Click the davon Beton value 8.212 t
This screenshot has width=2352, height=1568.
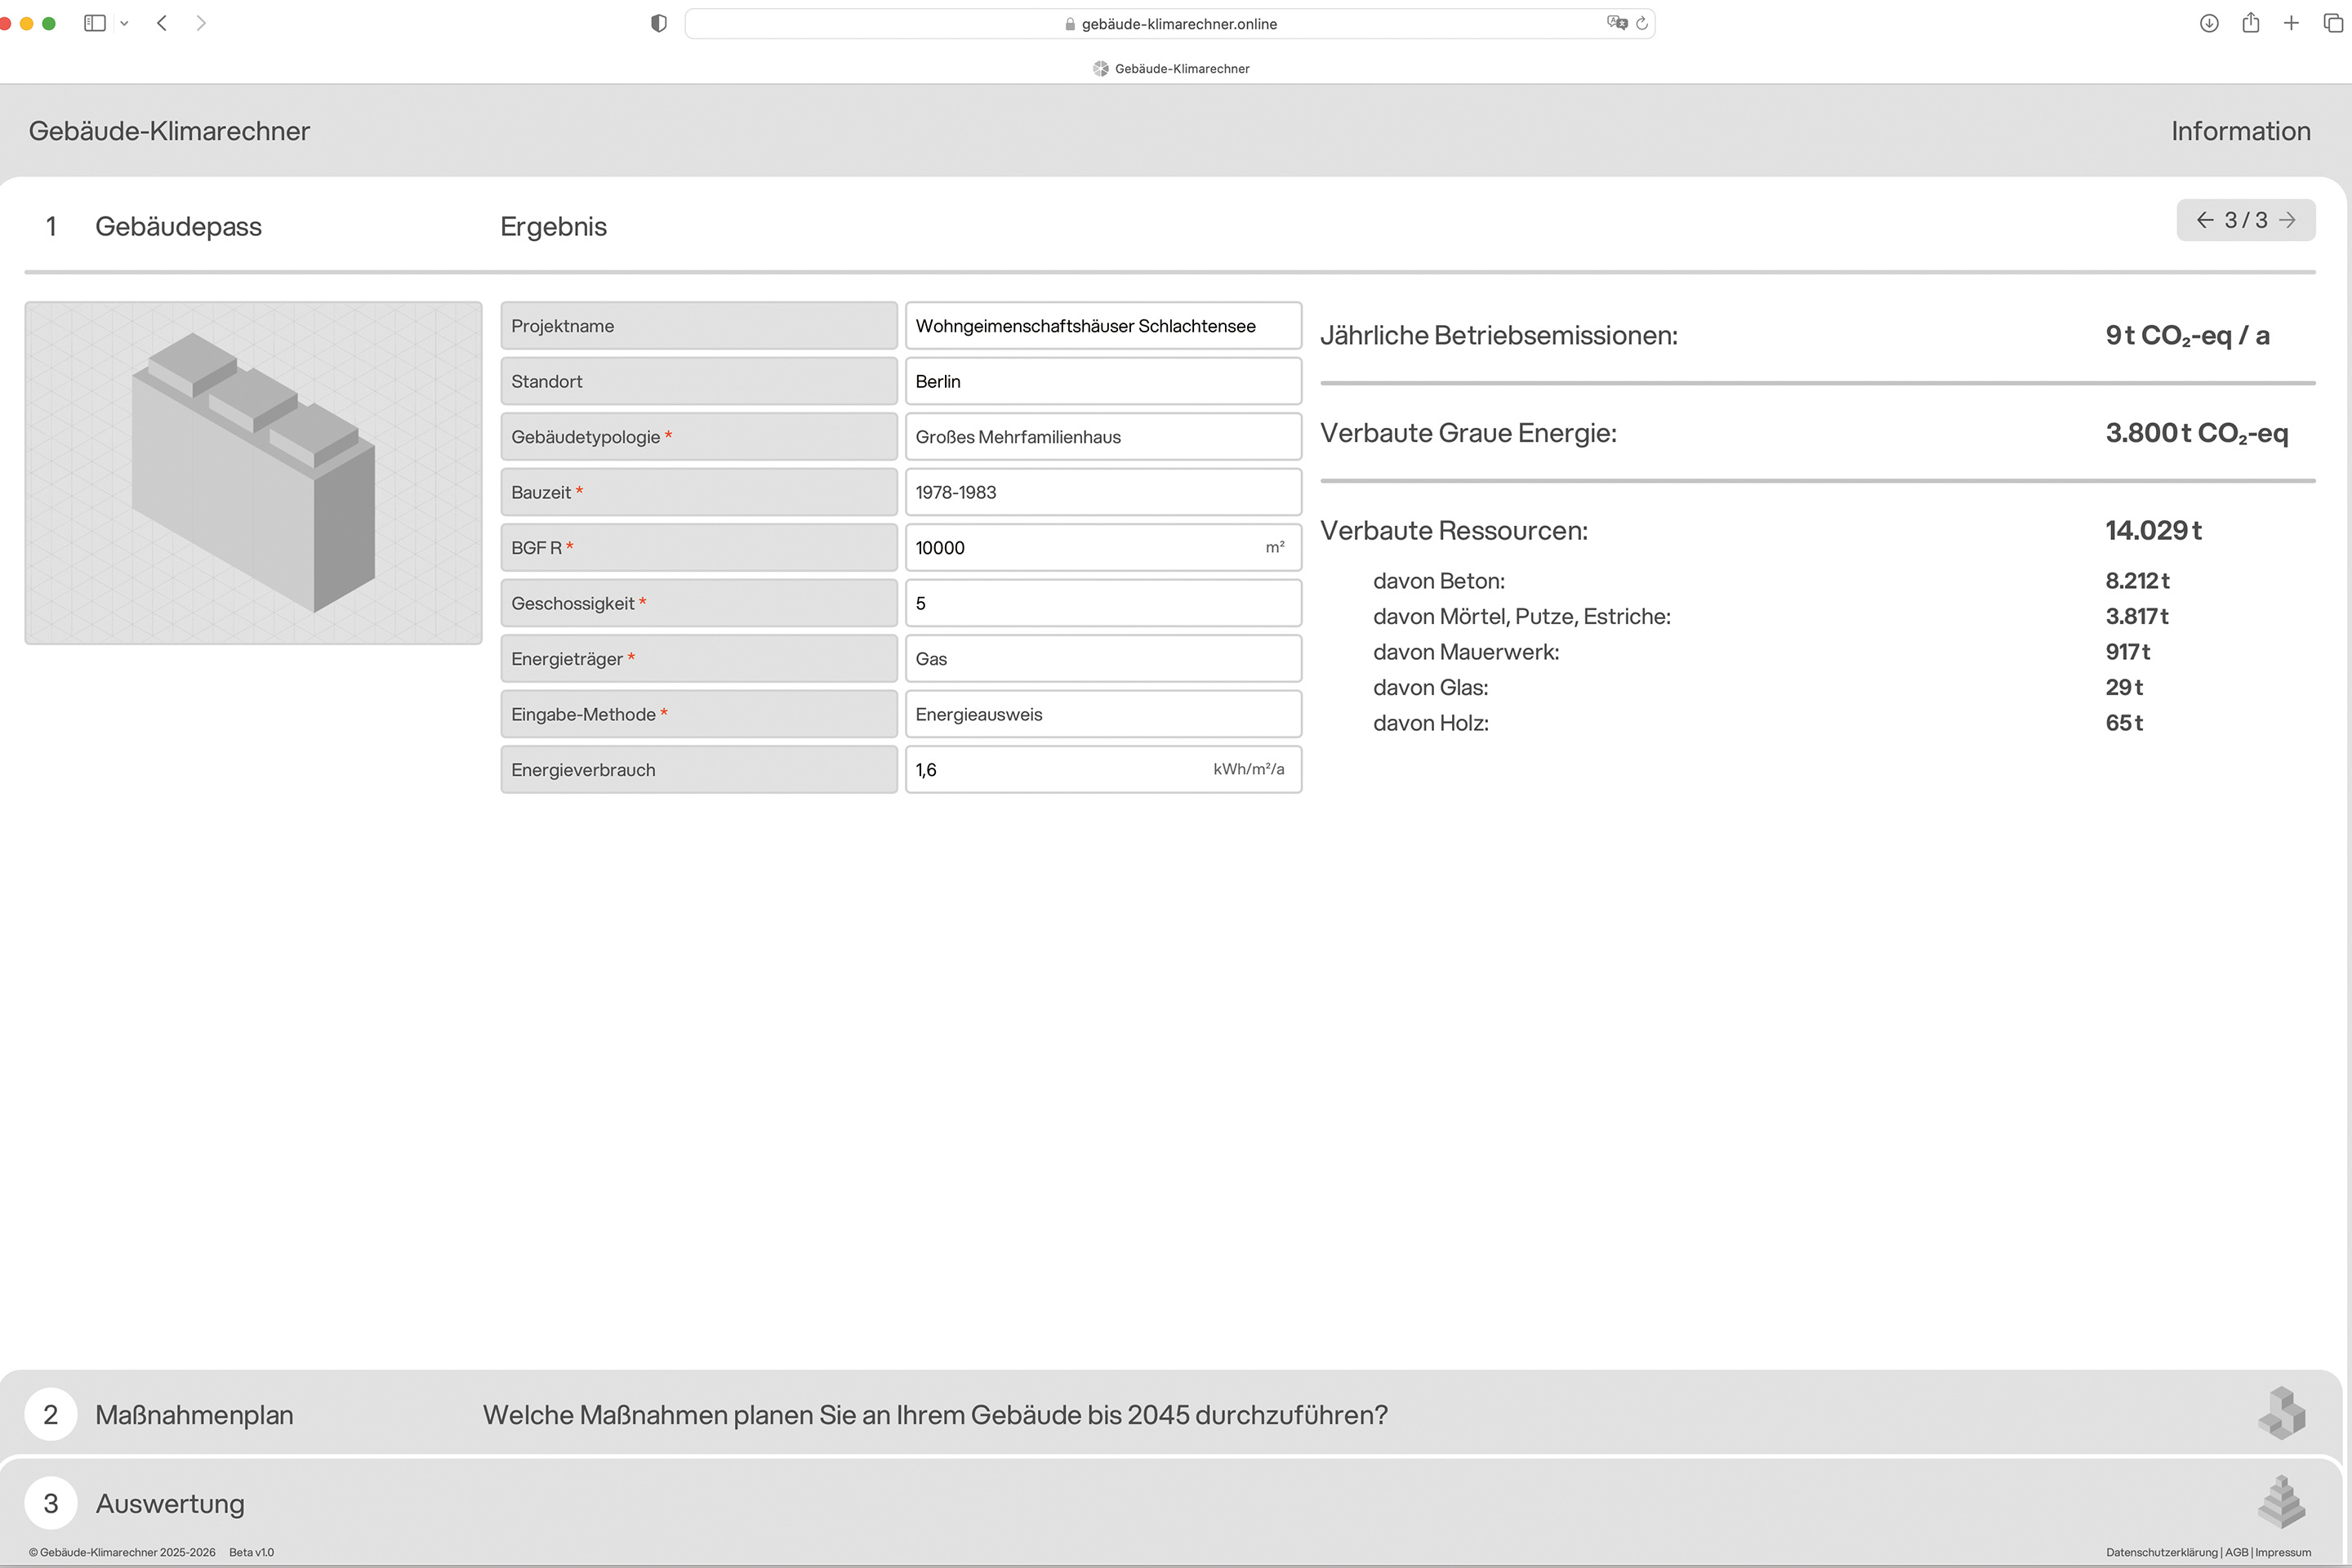tap(2137, 581)
